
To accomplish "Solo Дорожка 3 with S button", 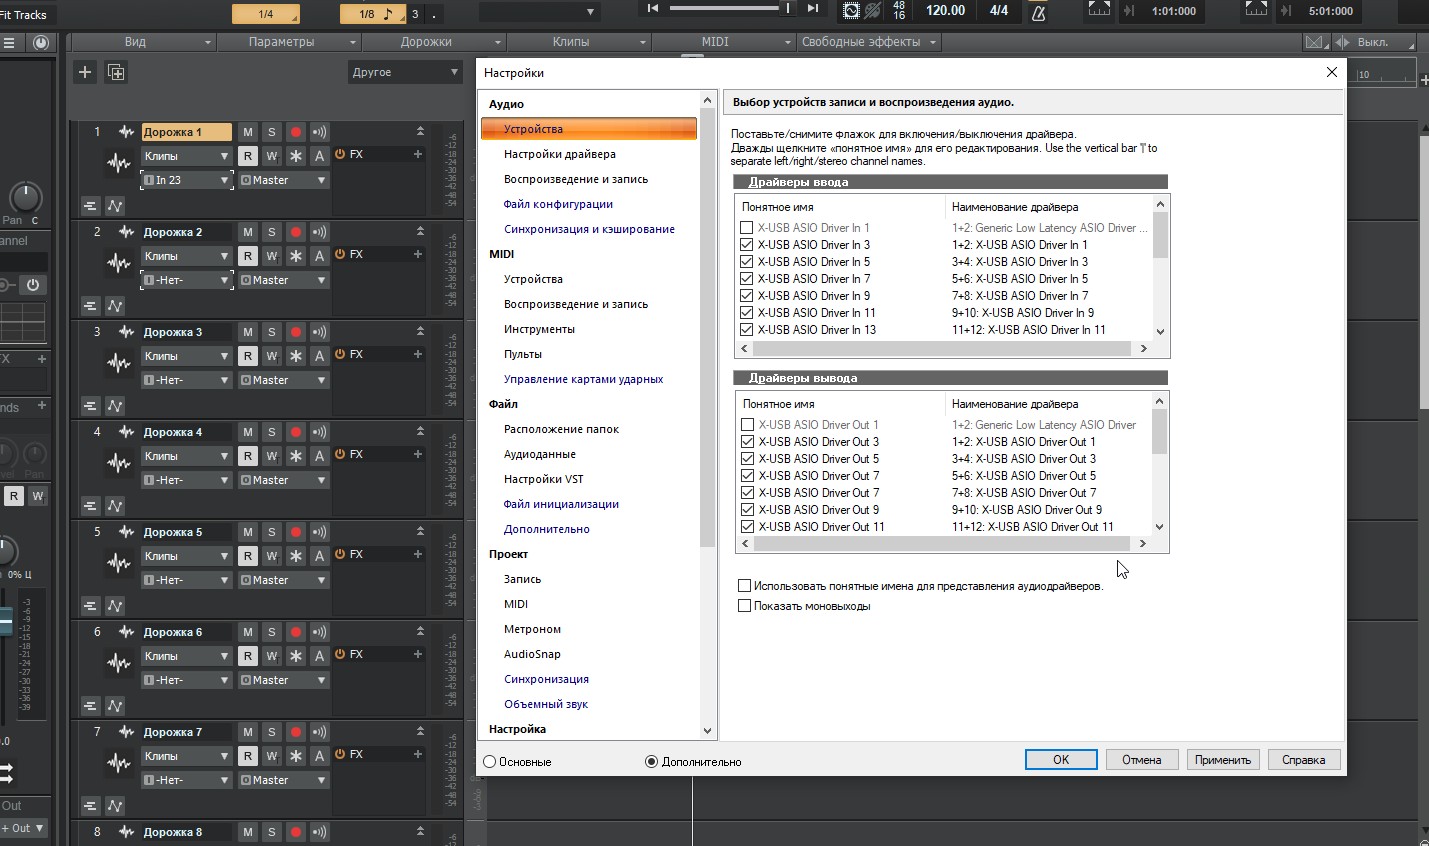I will [271, 332].
